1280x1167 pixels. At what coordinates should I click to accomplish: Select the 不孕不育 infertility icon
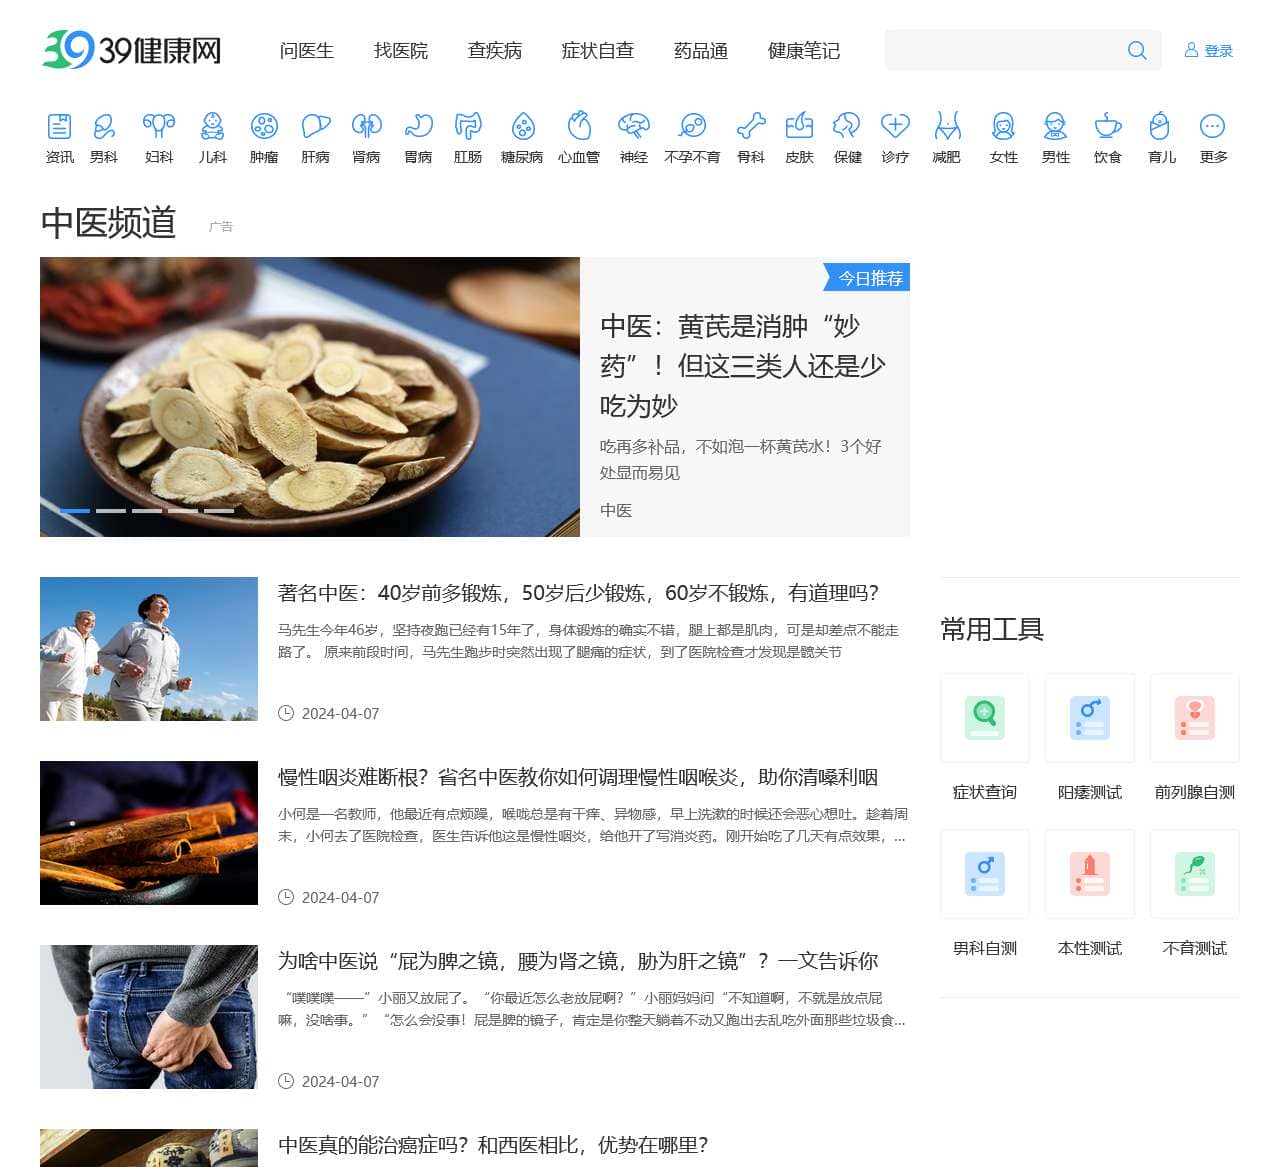[x=692, y=126]
